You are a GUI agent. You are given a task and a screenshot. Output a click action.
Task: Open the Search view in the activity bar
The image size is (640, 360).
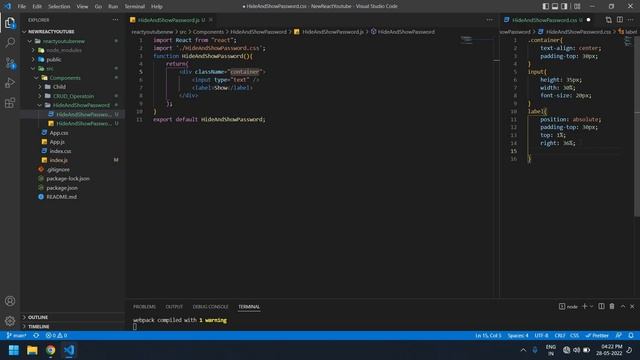pos(10,42)
